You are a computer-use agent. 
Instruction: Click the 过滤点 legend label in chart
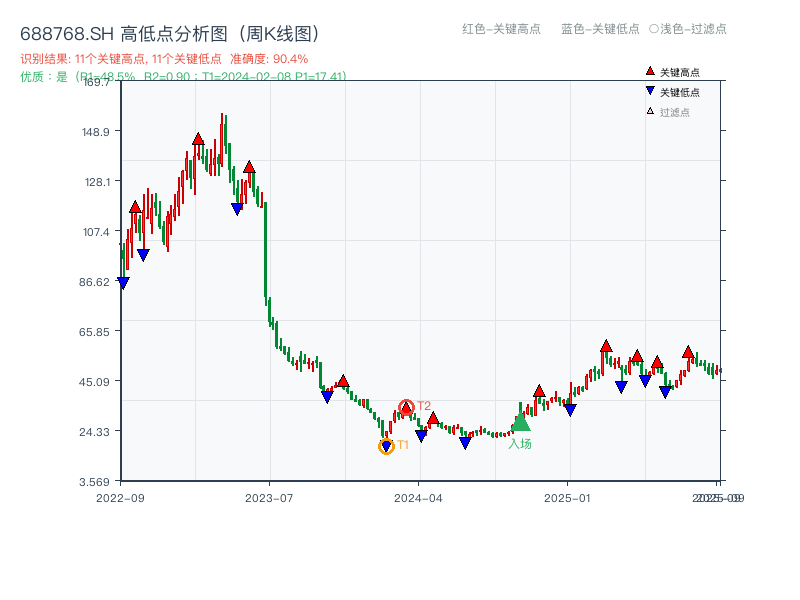pyautogui.click(x=674, y=112)
